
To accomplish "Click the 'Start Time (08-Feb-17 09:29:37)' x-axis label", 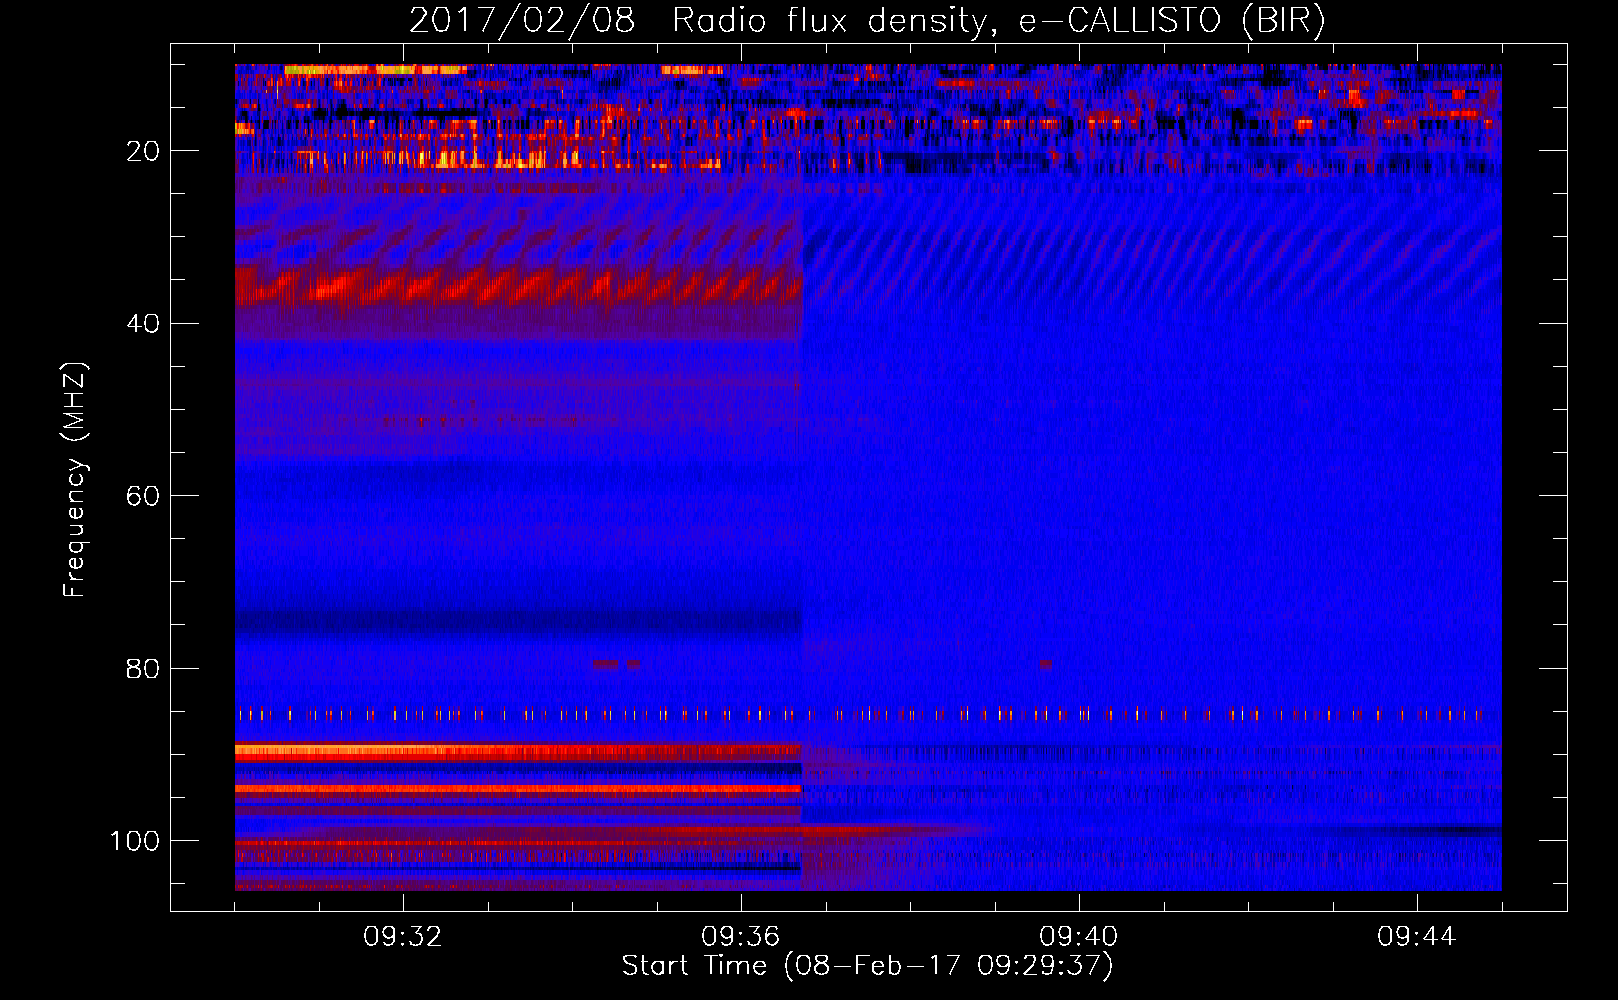I will [867, 966].
